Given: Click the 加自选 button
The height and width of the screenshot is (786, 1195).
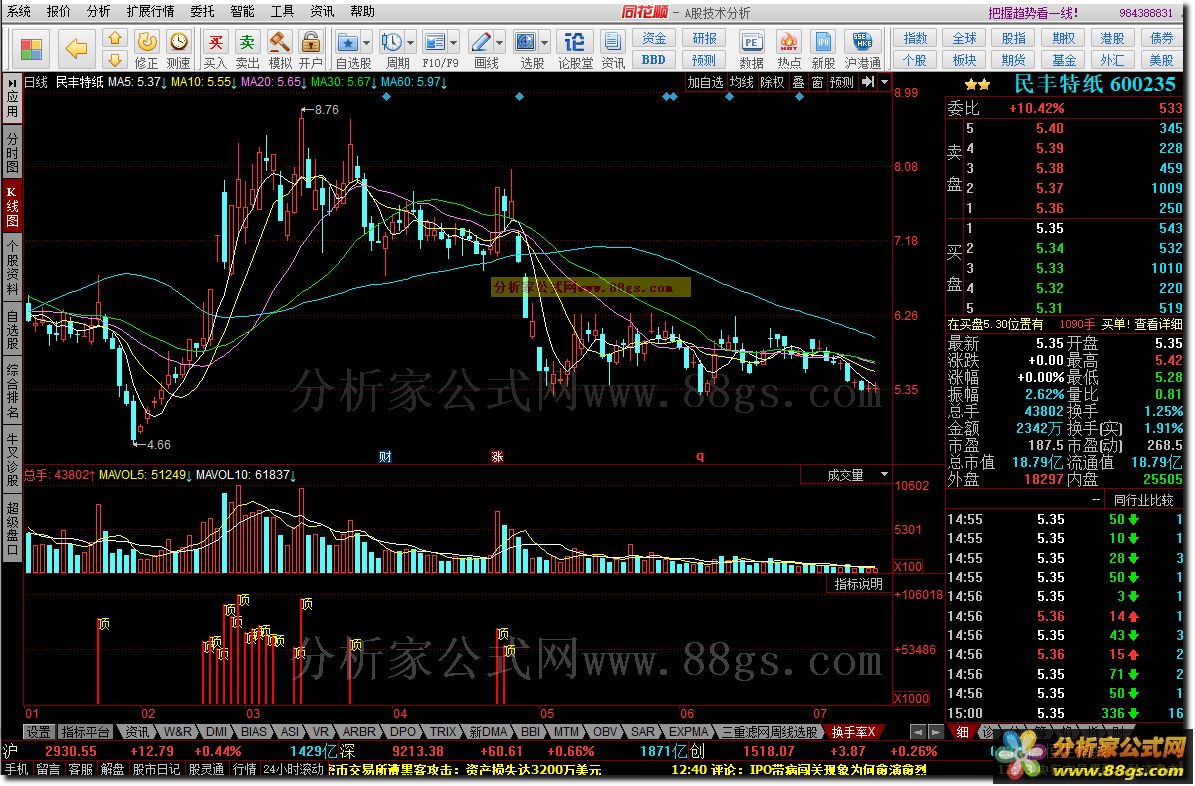Looking at the screenshot, I should click(x=705, y=82).
